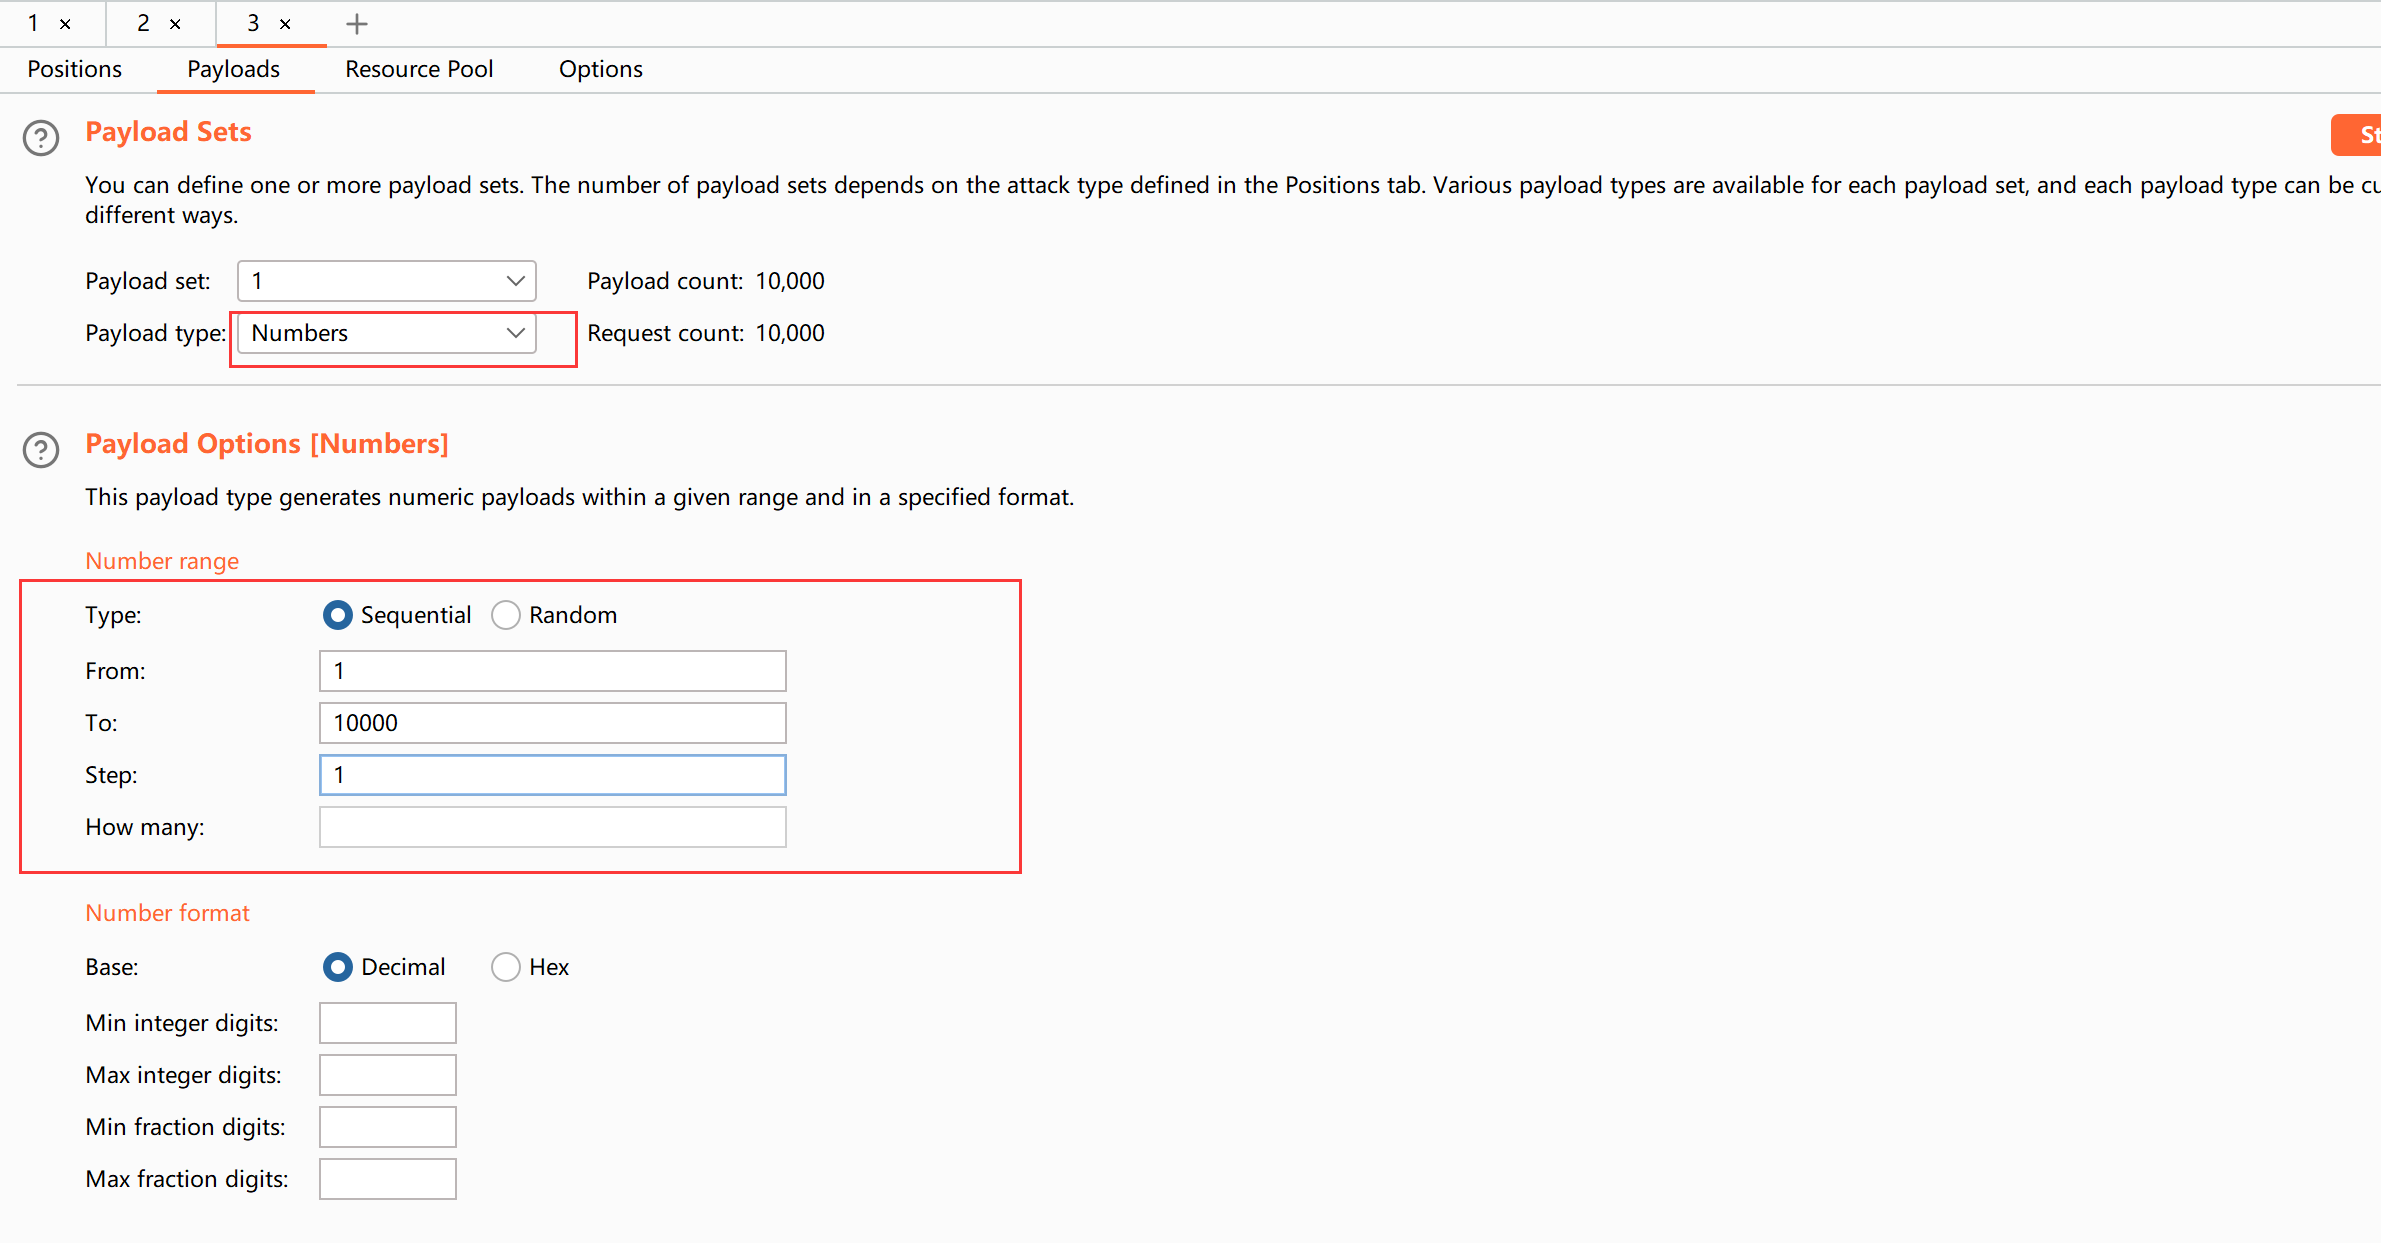Close attack tab 1
2381x1243 pixels.
(65, 24)
